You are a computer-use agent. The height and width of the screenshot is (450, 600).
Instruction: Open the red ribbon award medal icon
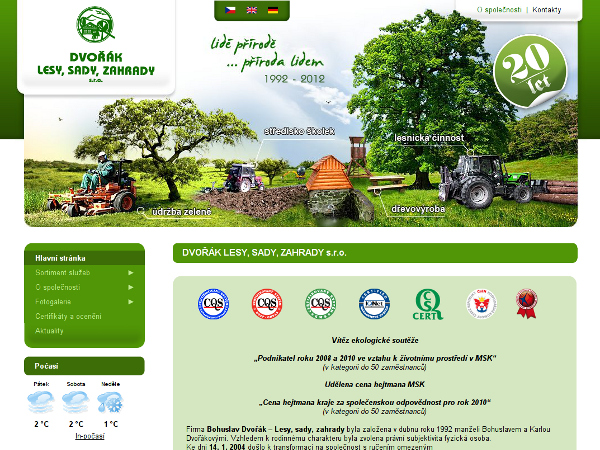527,303
